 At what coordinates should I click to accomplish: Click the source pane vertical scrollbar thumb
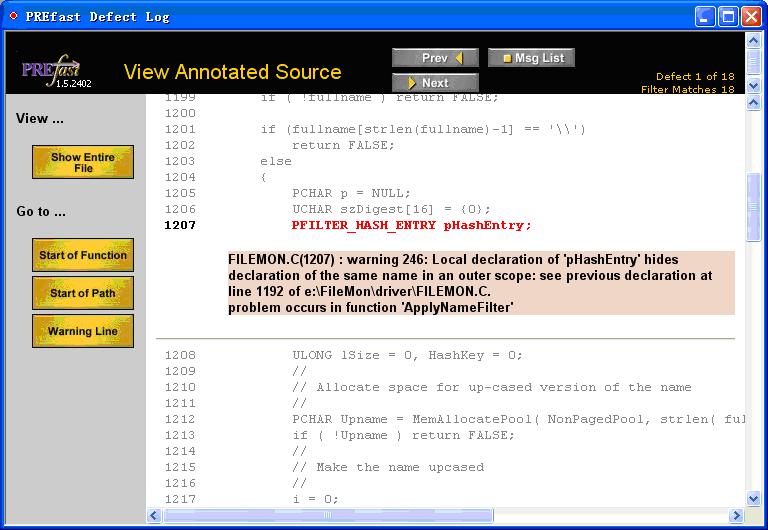tap(753, 207)
